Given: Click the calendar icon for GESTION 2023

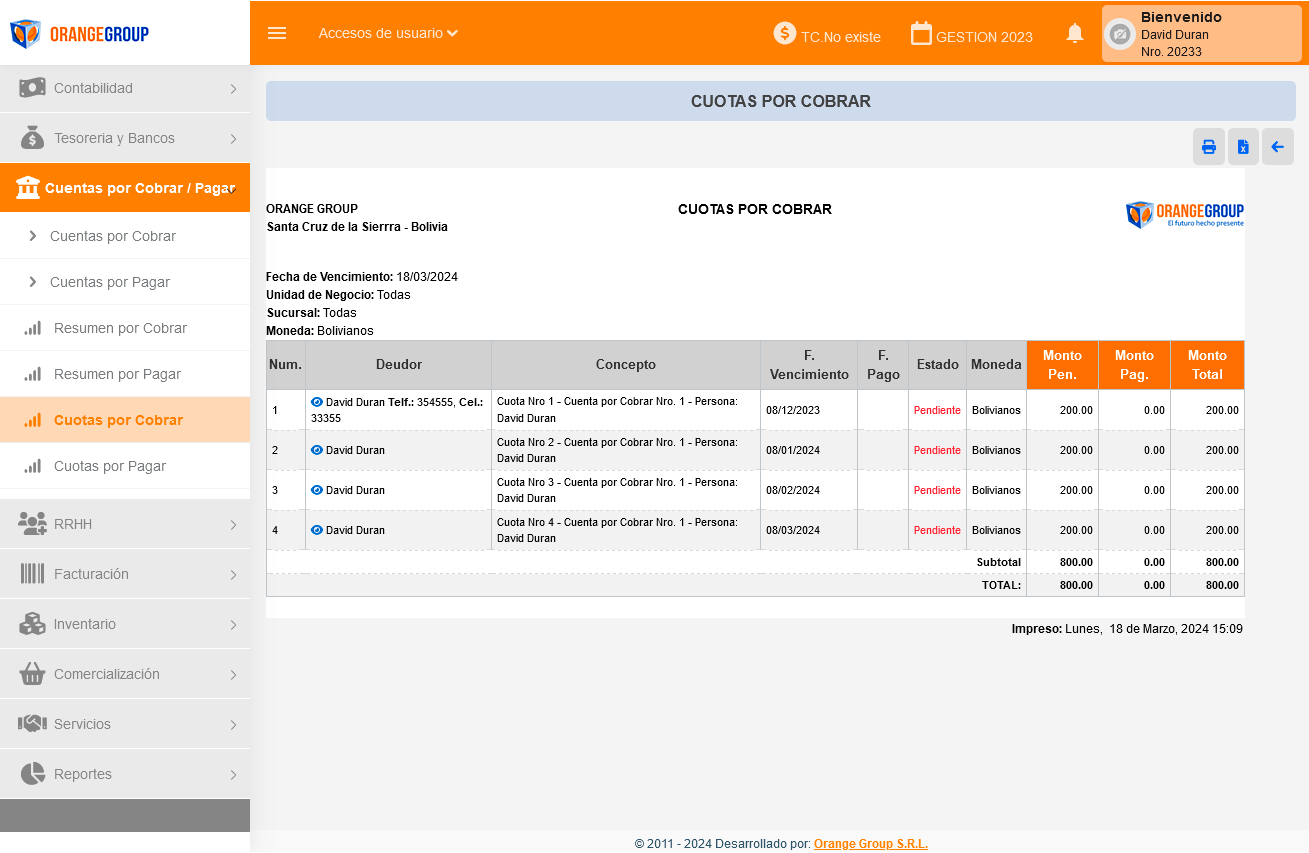Looking at the screenshot, I should 921,34.
